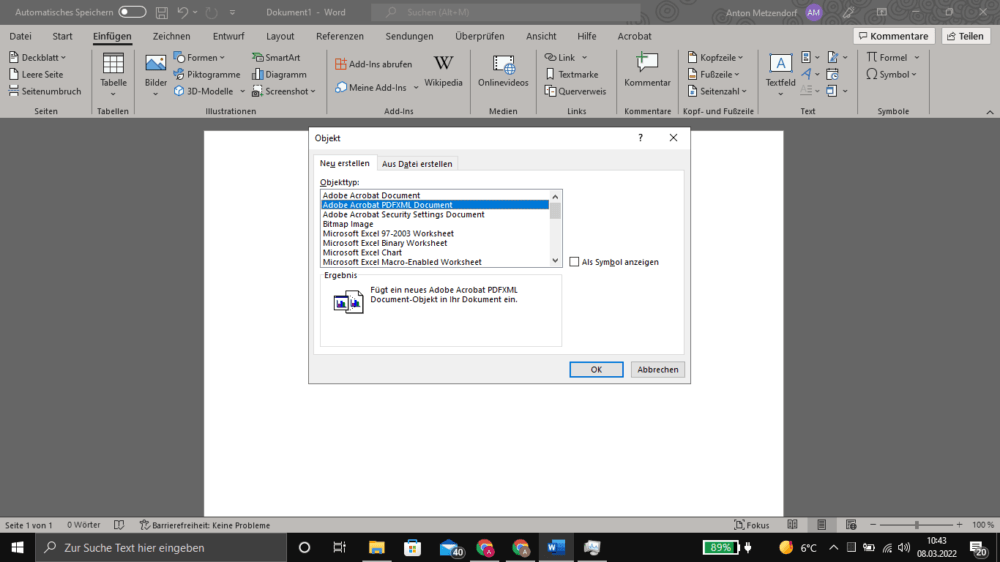This screenshot has height=562, width=1000.
Task: Open the Symbol dropdown
Action: point(914,75)
